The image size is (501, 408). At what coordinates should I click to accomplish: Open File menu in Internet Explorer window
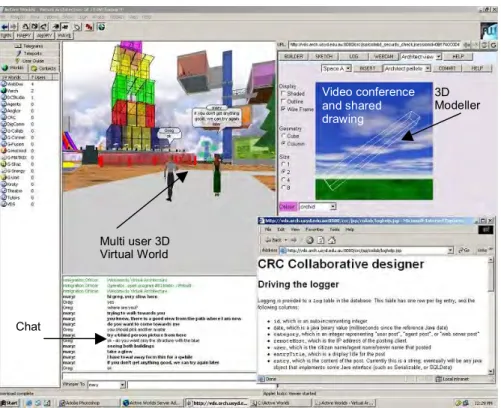(x=268, y=229)
